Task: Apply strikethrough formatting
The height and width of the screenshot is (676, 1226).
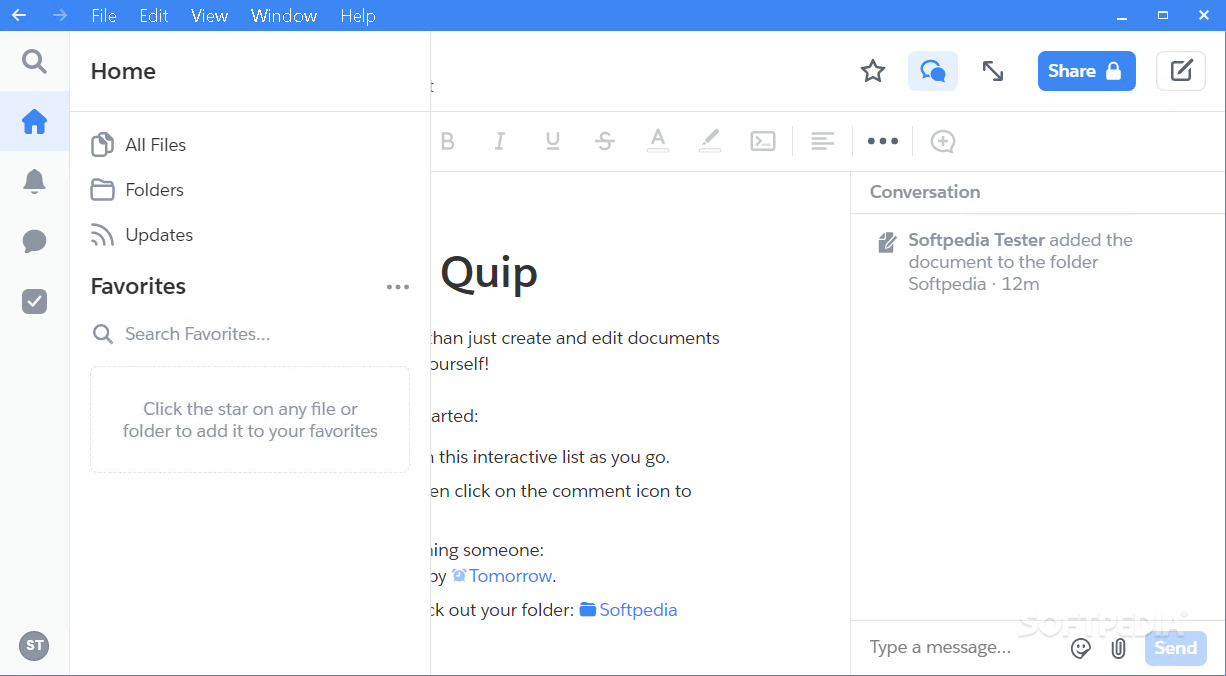Action: pyautogui.click(x=604, y=142)
